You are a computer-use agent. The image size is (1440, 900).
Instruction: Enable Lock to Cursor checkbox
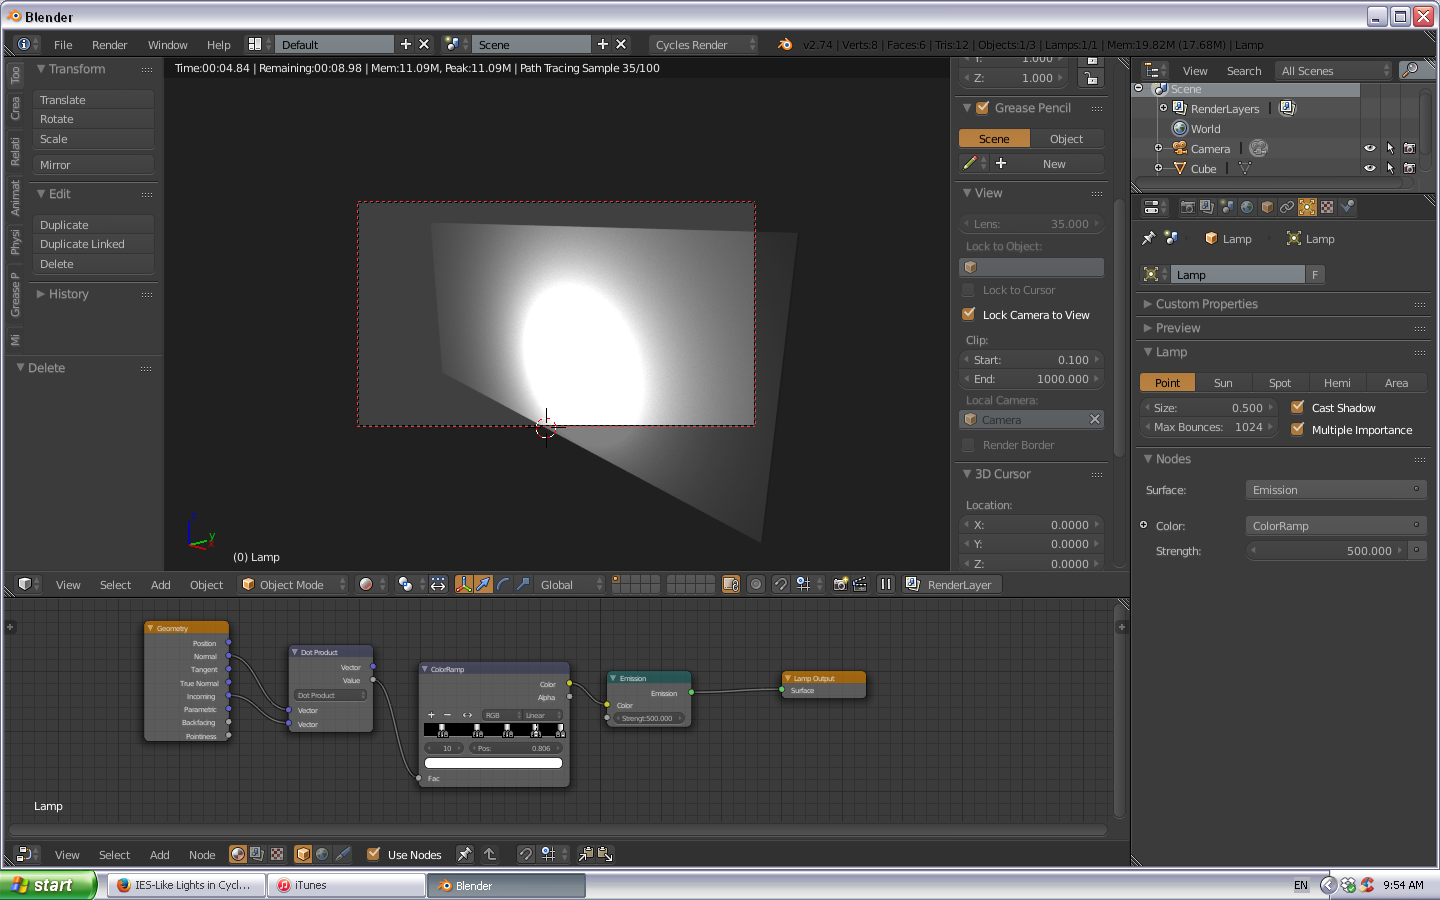[x=968, y=290]
